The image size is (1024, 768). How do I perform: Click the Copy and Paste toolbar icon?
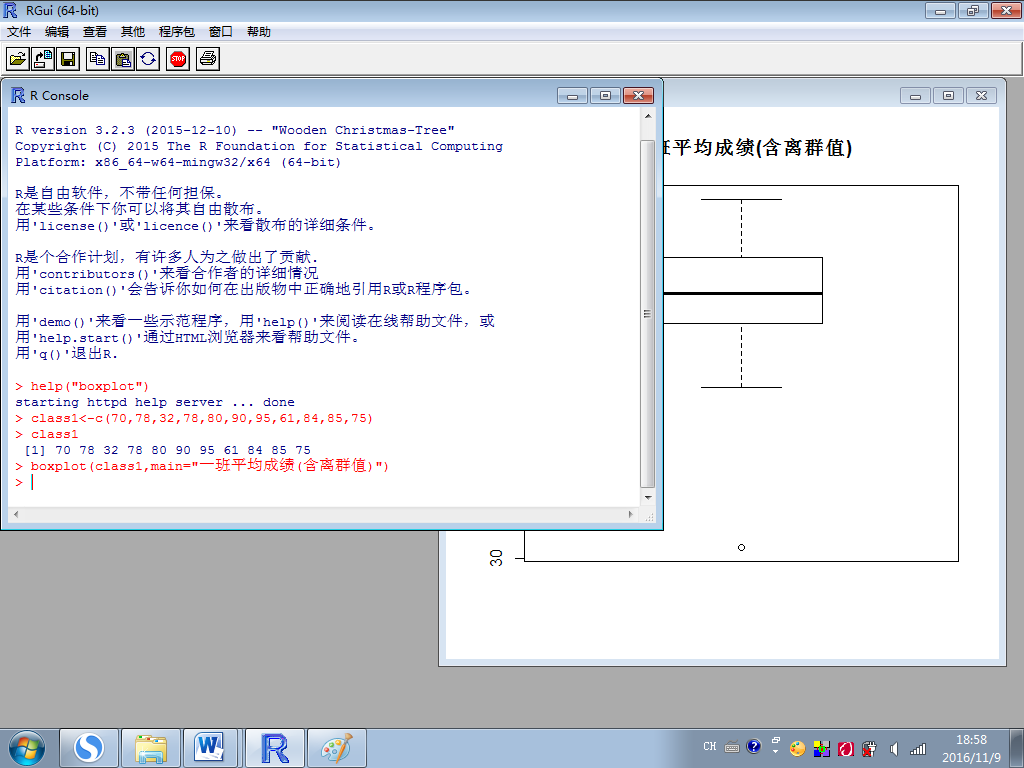(x=148, y=59)
